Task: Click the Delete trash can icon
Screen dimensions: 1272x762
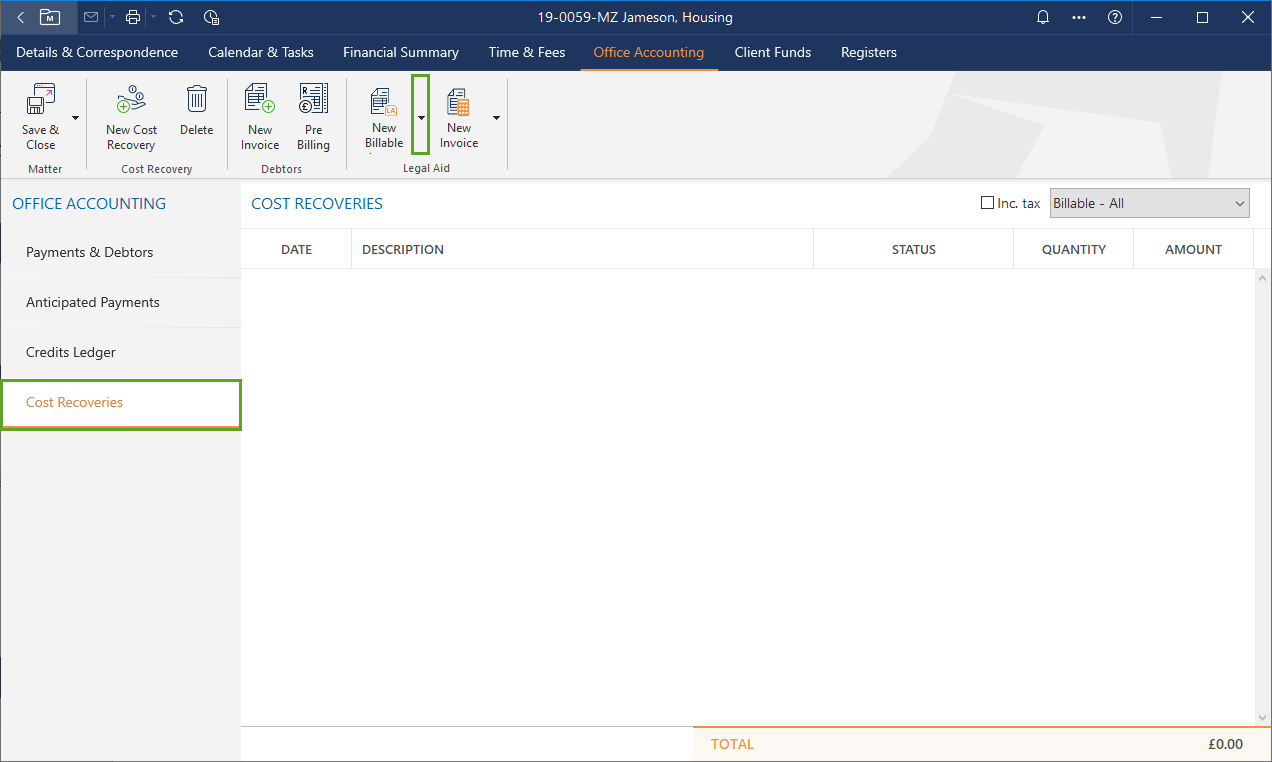Action: pos(197,100)
